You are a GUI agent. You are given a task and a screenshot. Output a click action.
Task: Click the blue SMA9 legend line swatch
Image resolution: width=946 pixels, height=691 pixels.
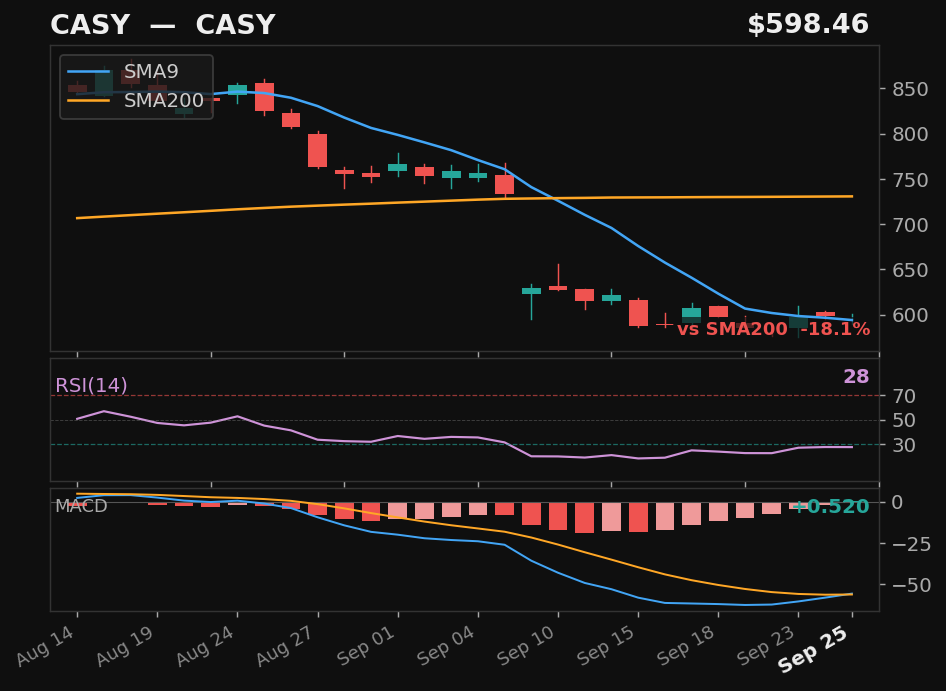point(89,72)
